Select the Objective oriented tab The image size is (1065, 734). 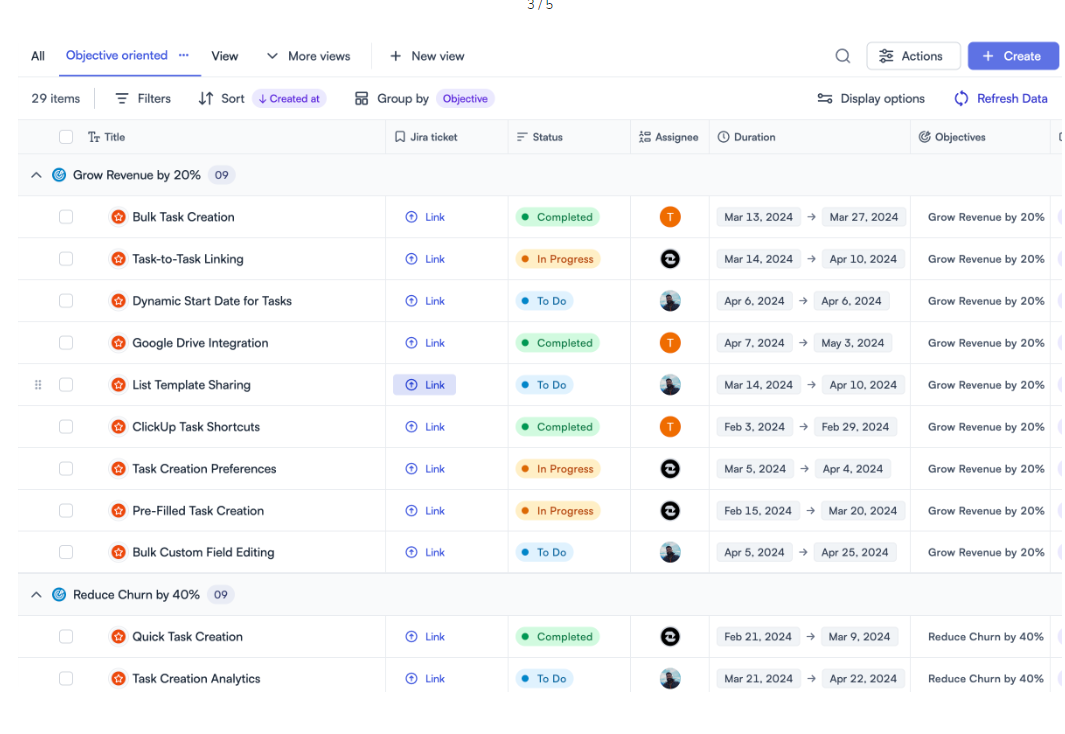[117, 55]
